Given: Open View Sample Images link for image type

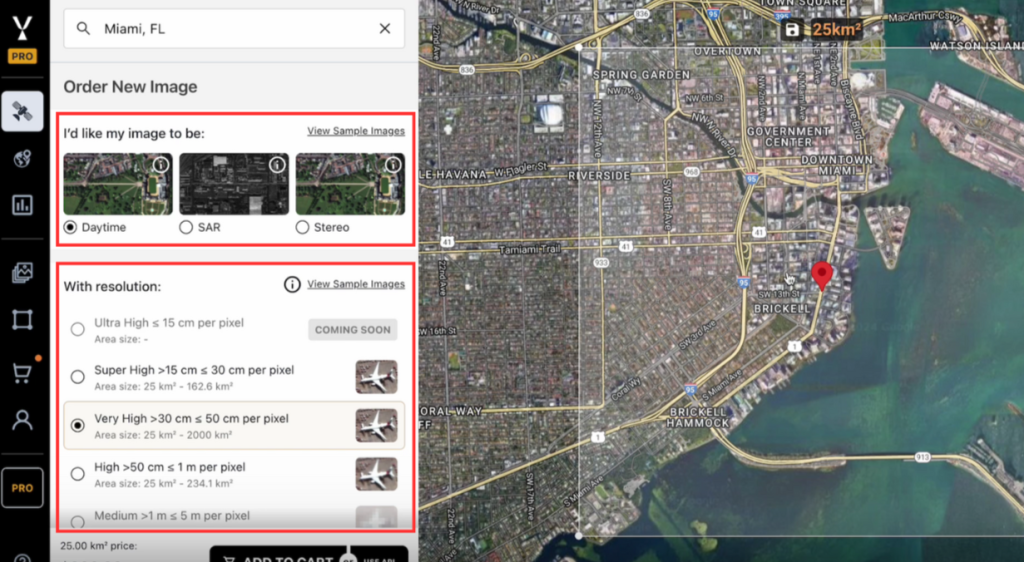Looking at the screenshot, I should tap(355, 131).
